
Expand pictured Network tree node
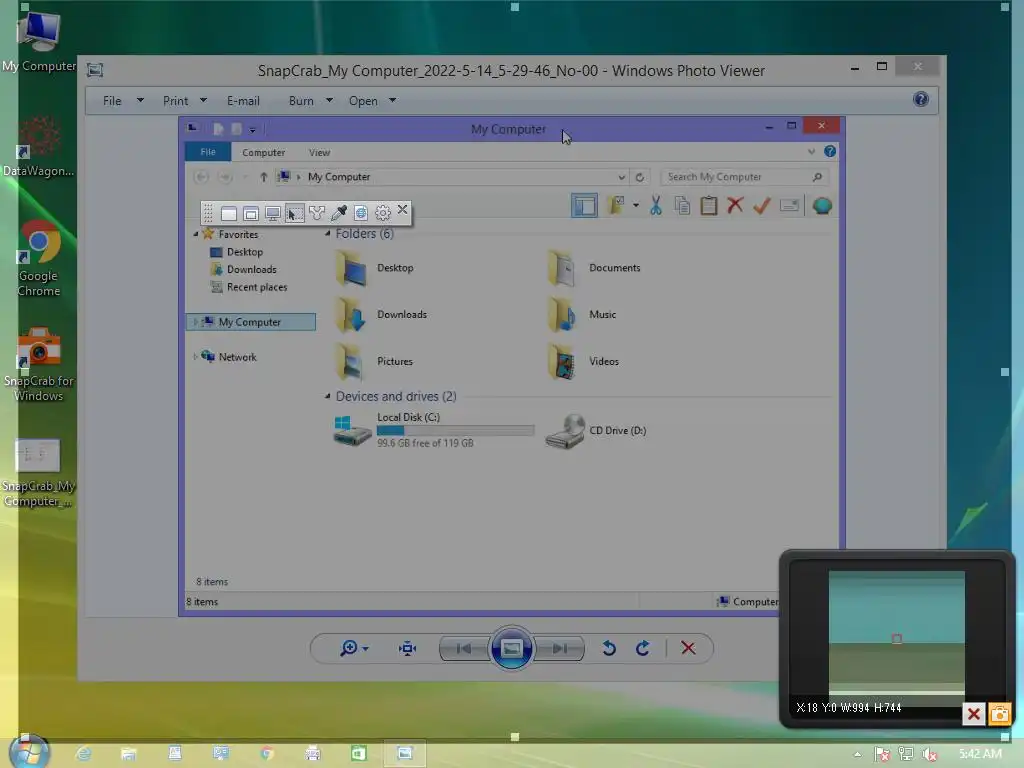pos(195,357)
